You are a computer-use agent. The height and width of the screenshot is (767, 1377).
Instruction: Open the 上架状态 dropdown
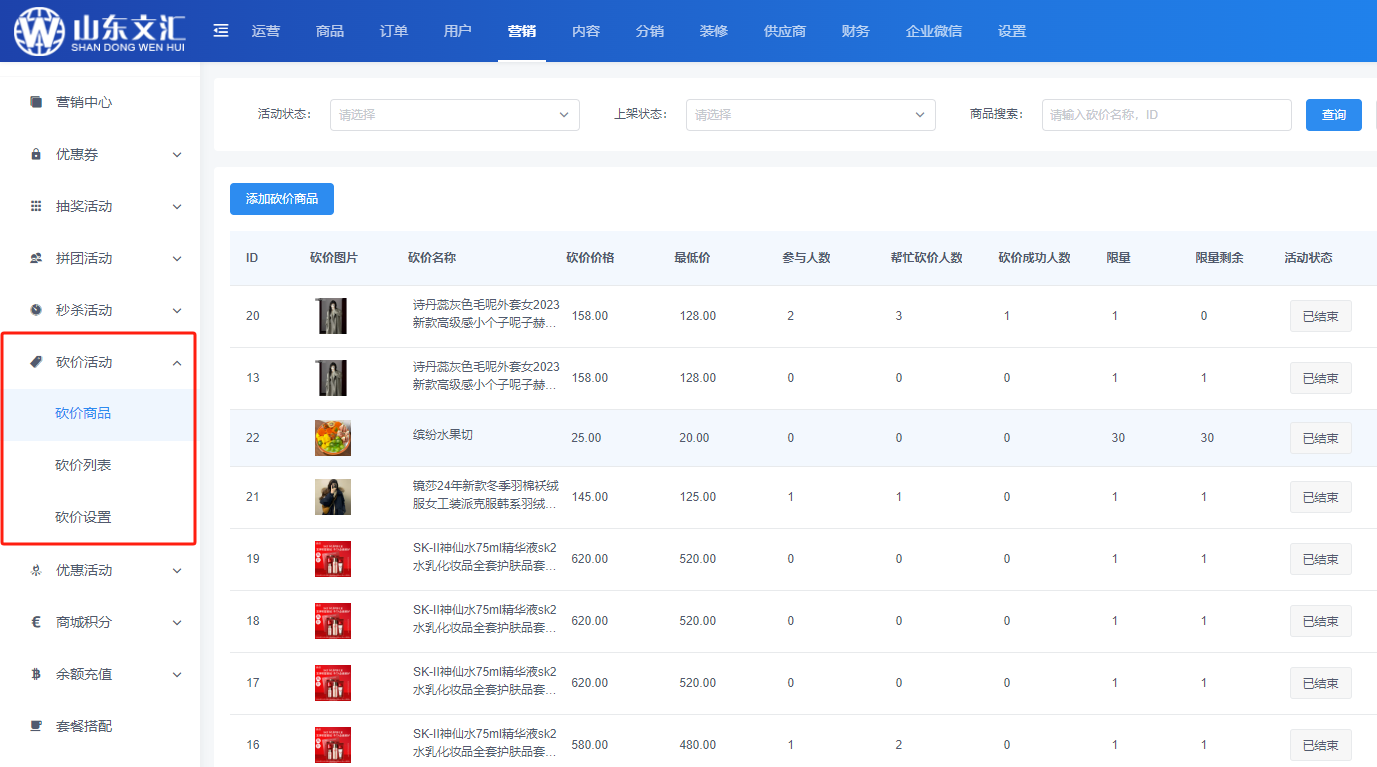[x=811, y=115]
